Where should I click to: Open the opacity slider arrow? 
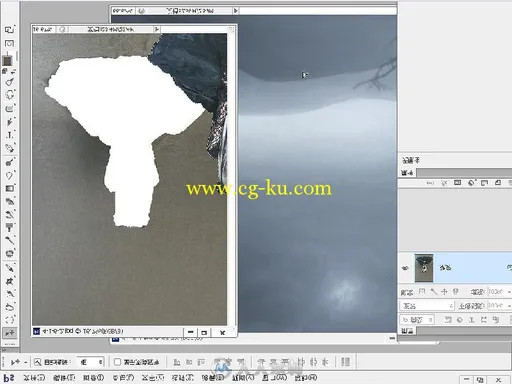509,306
